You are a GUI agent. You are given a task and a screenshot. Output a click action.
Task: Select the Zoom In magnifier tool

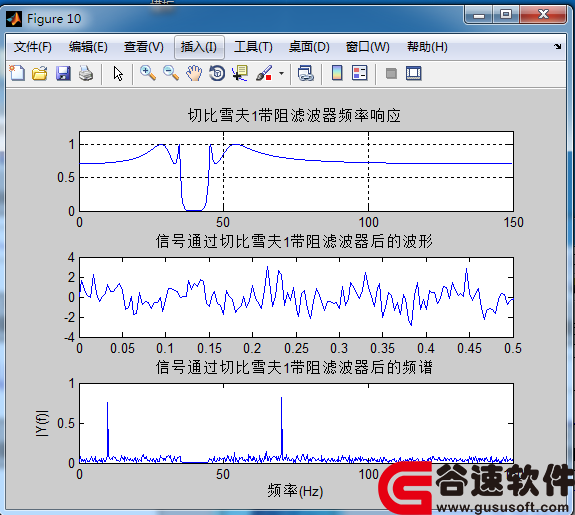148,73
